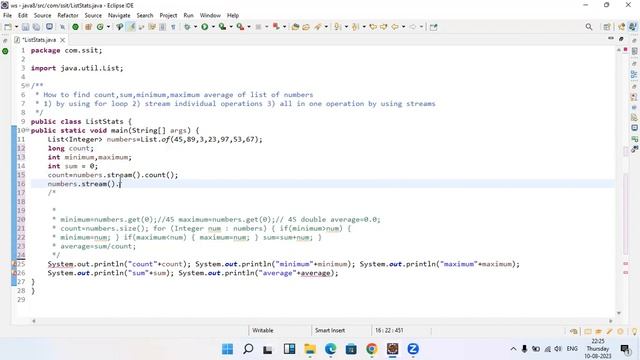The height and width of the screenshot is (360, 640).
Task: Open Microsoft Edge from the taskbar
Action: 331,349
